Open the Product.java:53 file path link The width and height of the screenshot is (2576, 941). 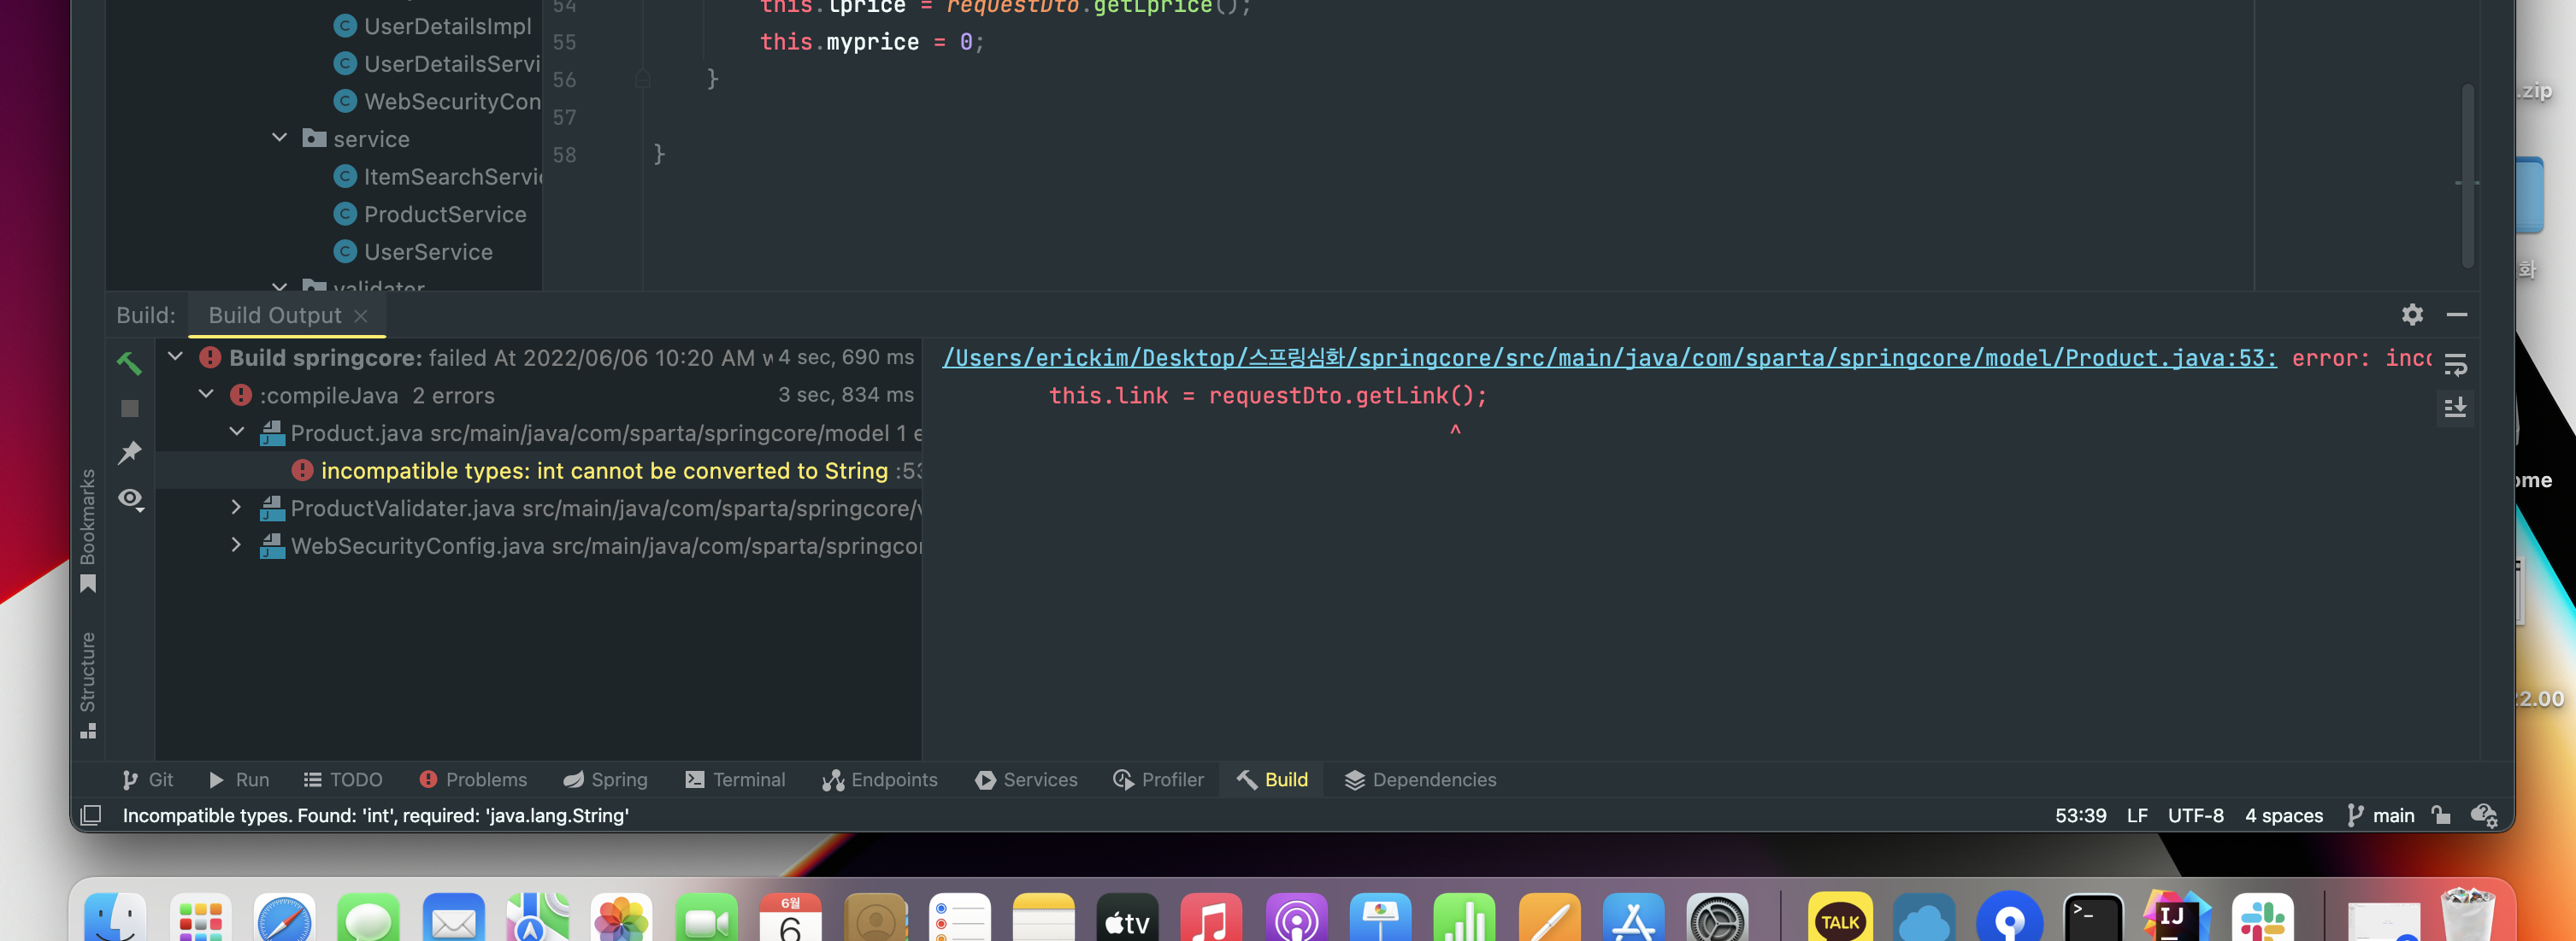click(x=1609, y=358)
